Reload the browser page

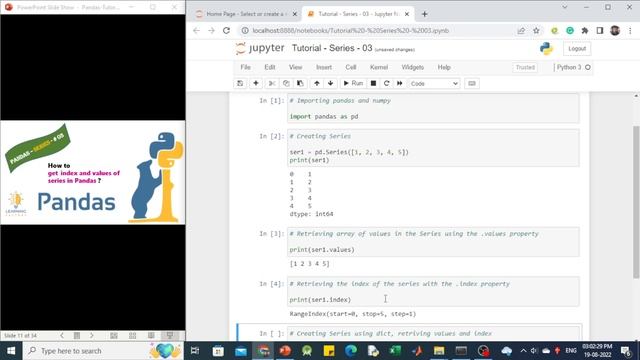coord(227,31)
